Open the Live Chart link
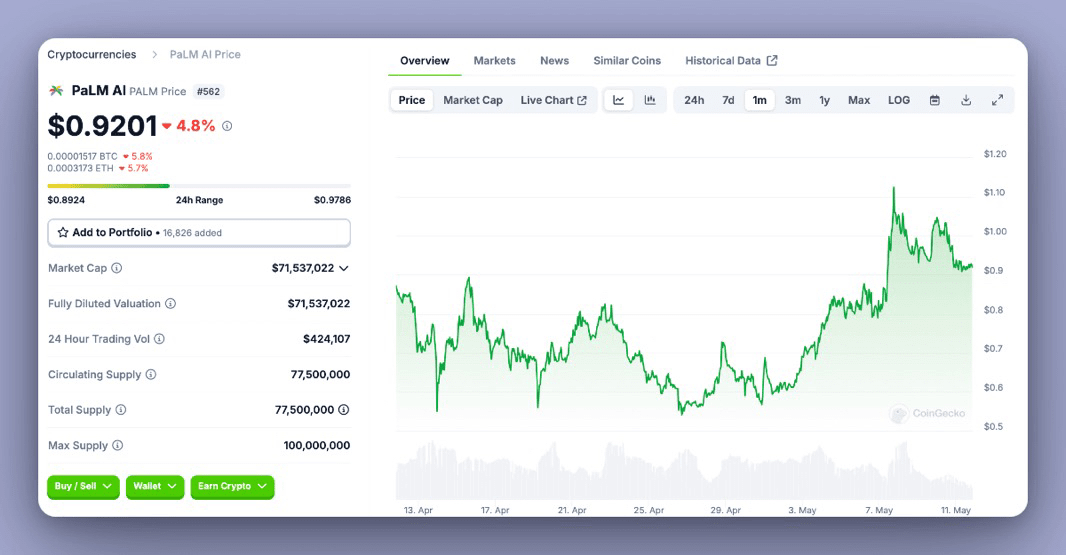Image resolution: width=1066 pixels, height=555 pixels. click(553, 100)
